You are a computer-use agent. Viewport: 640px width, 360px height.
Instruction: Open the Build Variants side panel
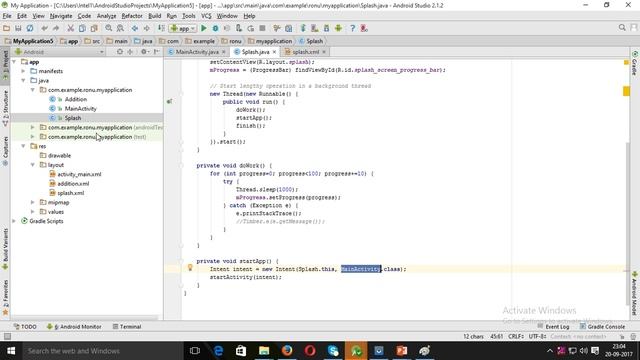tap(5, 249)
